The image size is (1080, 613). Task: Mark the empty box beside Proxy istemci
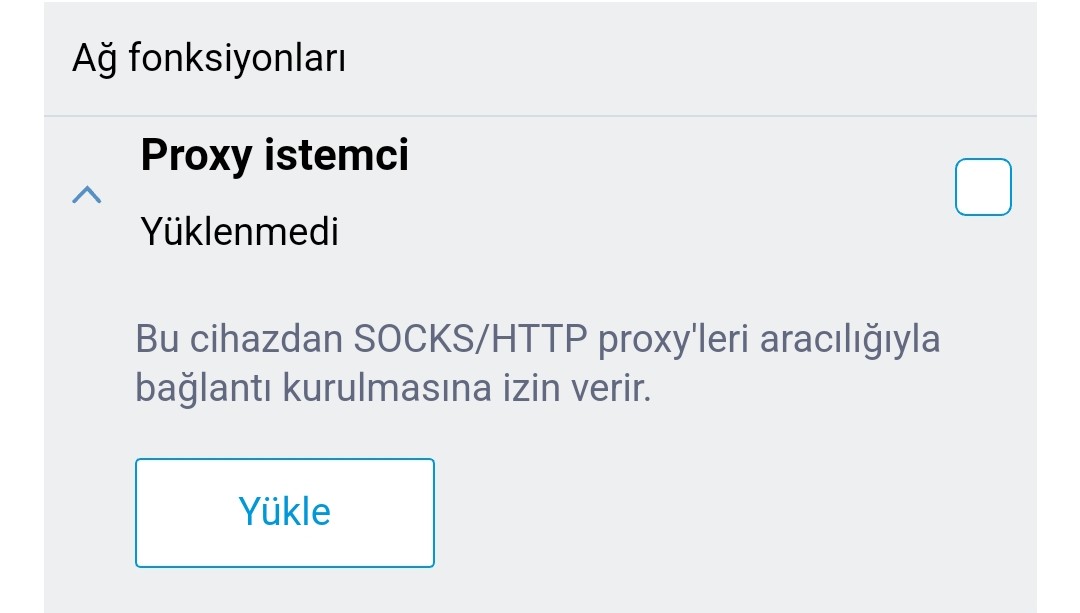point(983,187)
